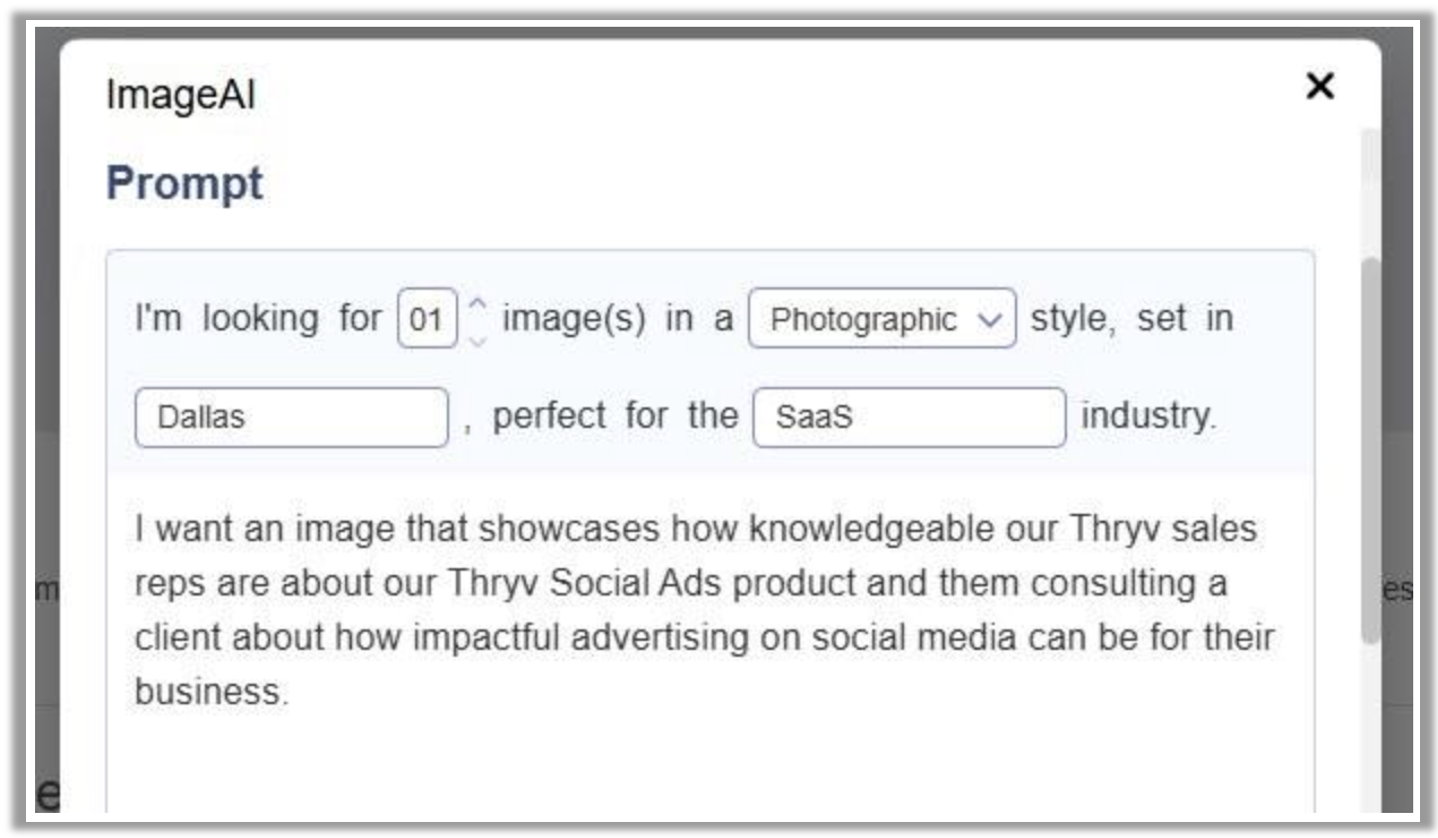Close the ImageAI dialog with the X
The height and width of the screenshot is (838, 1438).
(x=1319, y=87)
